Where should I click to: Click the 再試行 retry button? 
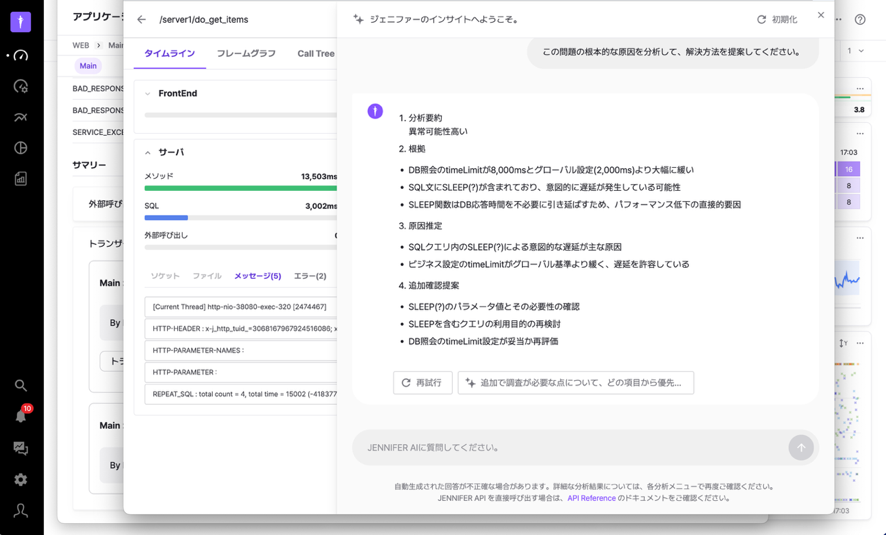422,383
